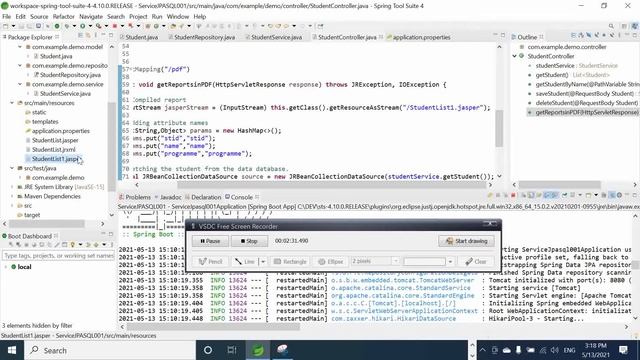Click the VSDC Line tool button
The image size is (640, 360).
click(x=245, y=262)
